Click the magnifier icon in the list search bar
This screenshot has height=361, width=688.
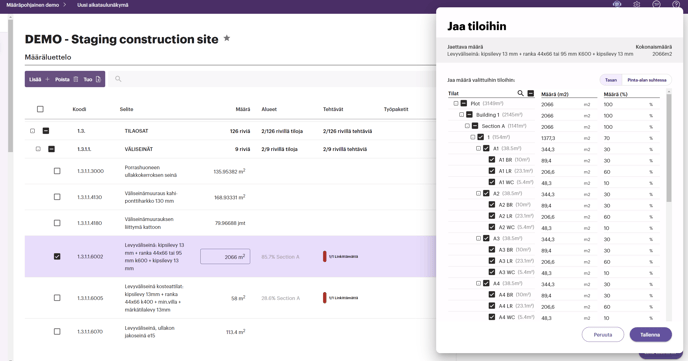coord(118,79)
